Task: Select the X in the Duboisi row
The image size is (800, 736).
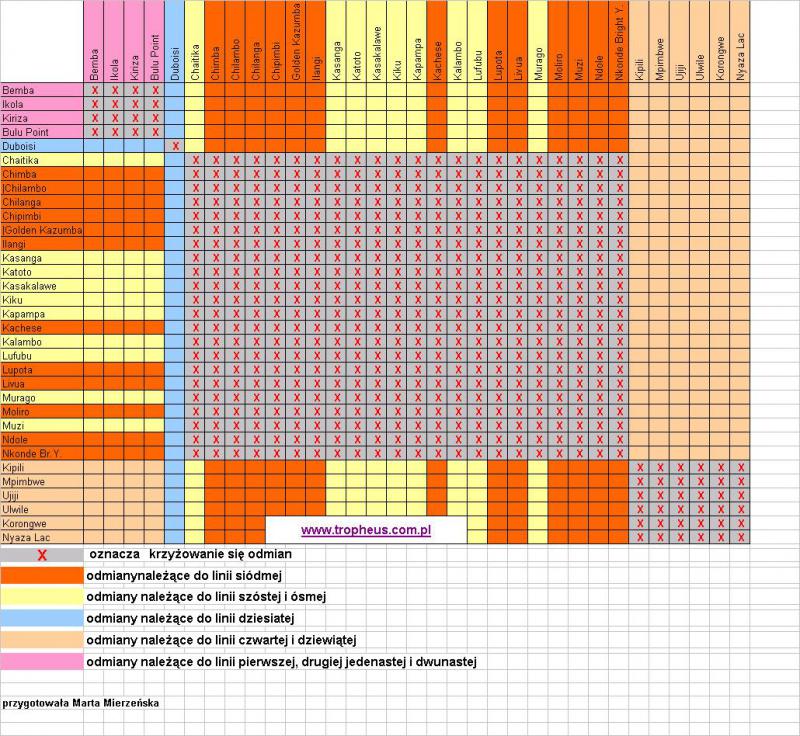Action: (x=175, y=146)
